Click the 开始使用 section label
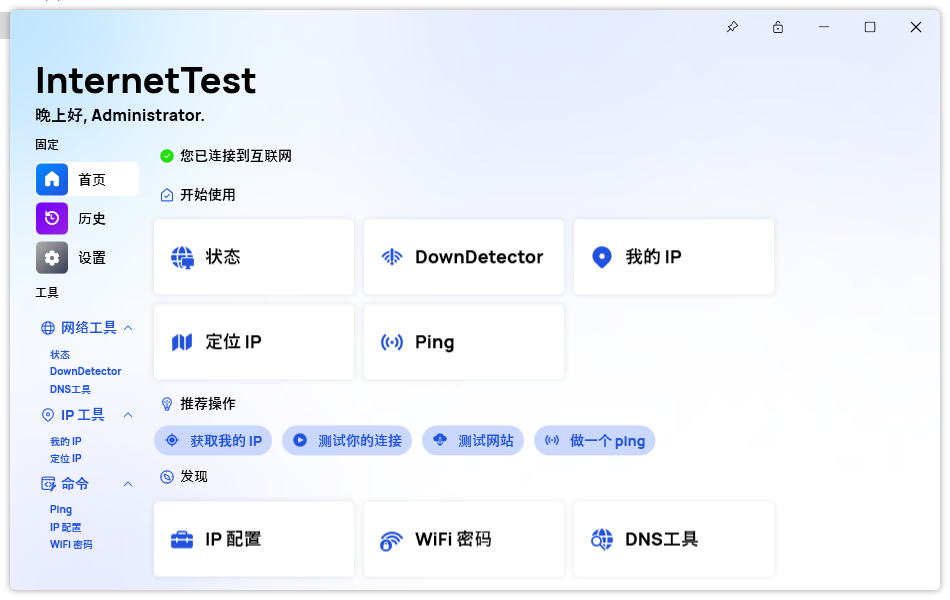Image resolution: width=950 pixels, height=600 pixels. 208,195
